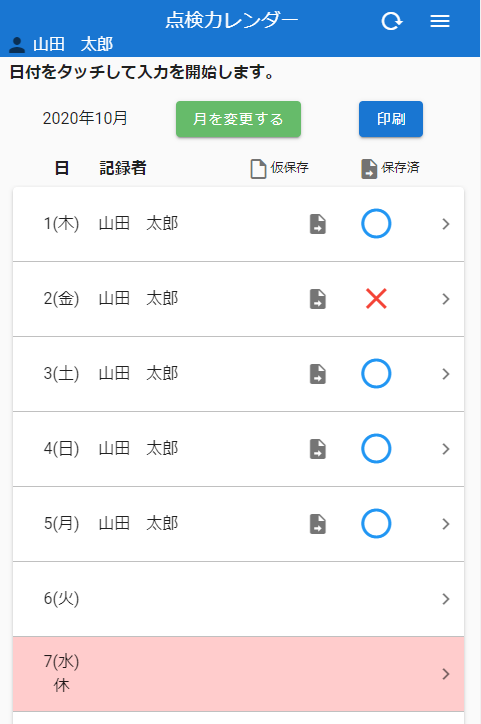481x724 pixels.
Task: Click the blue circle mark on 3(土)
Action: tap(376, 374)
